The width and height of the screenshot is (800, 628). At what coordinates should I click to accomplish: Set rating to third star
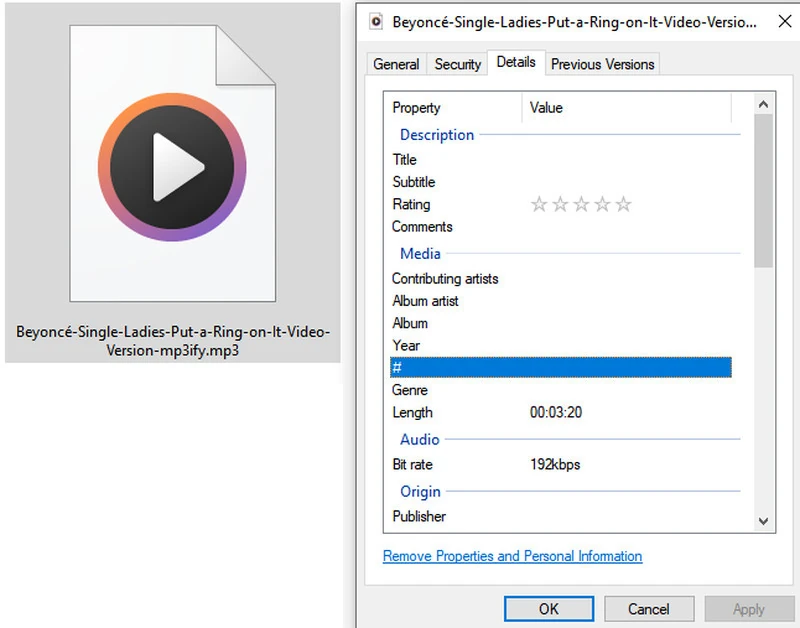(x=581, y=205)
